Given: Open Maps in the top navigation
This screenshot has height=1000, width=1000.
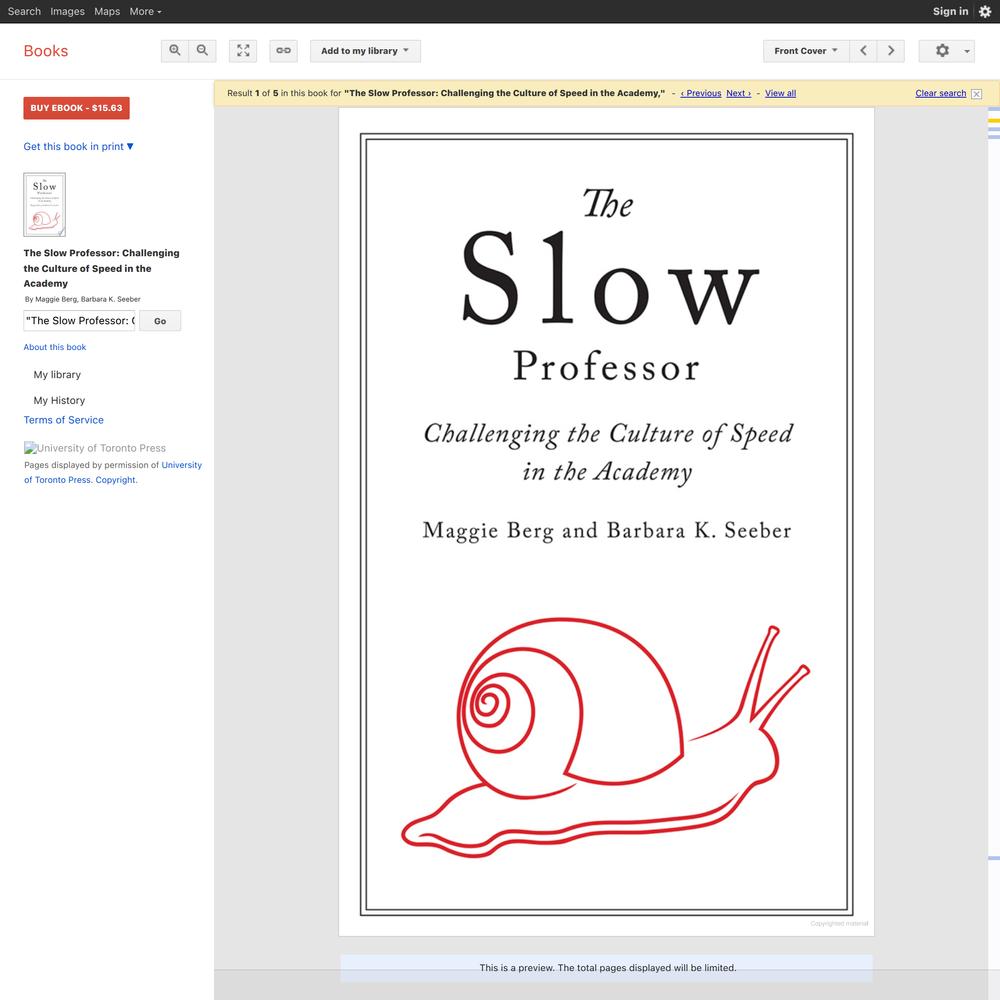Looking at the screenshot, I should tap(107, 11).
